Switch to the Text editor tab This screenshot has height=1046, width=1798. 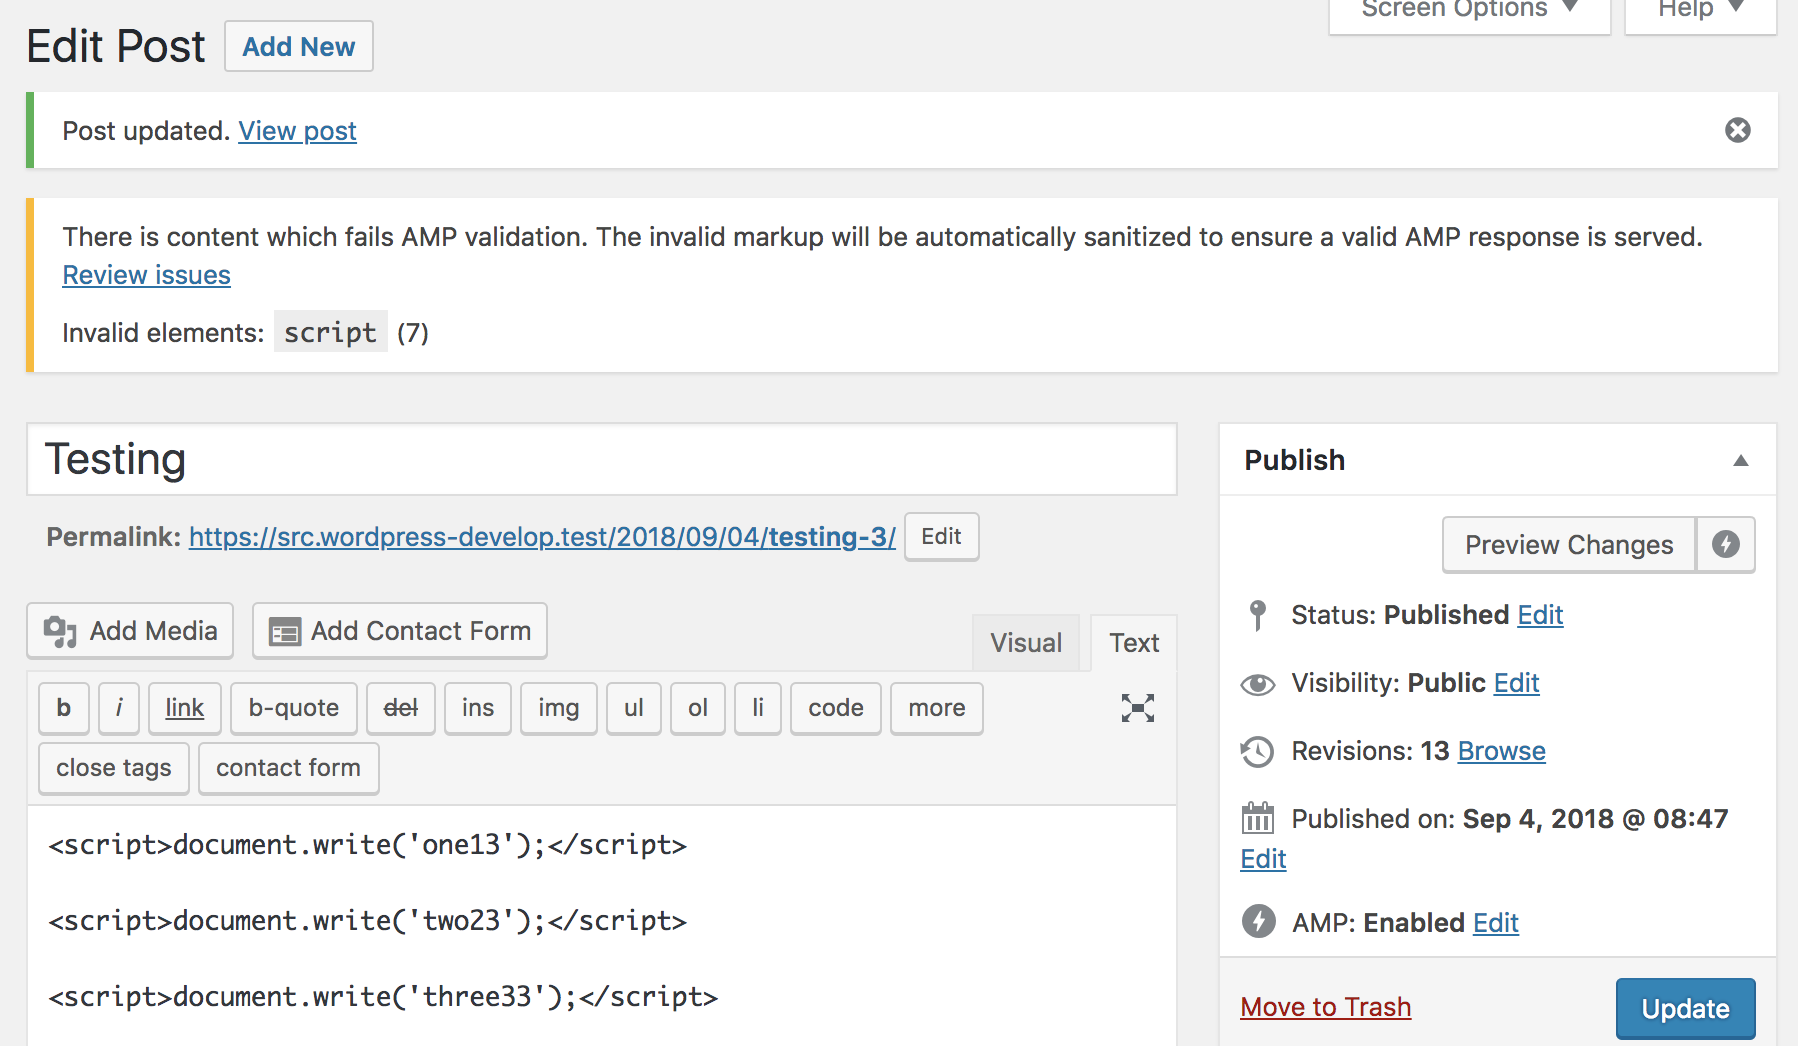1134,642
